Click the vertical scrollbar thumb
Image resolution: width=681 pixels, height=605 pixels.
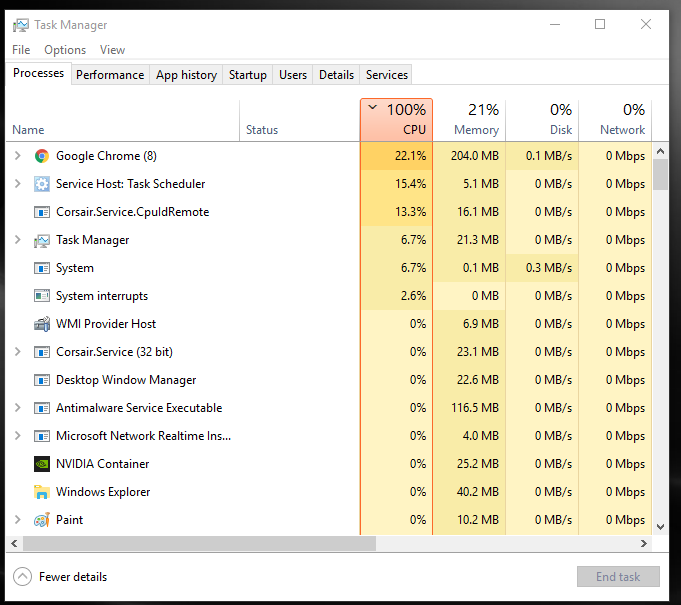pos(661,175)
